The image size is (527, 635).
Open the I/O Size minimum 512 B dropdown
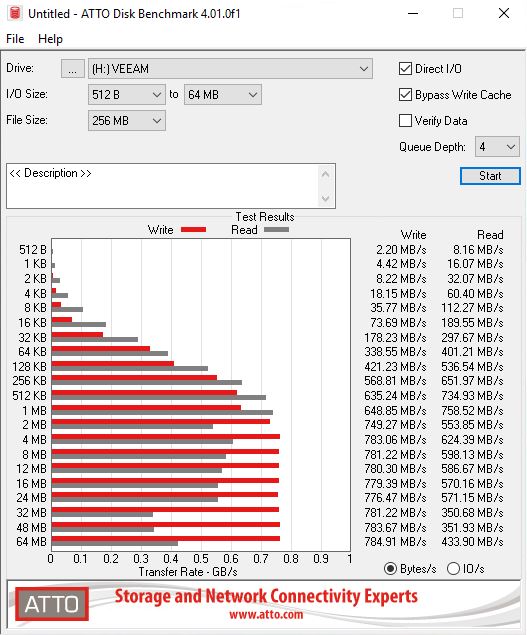(x=126, y=95)
